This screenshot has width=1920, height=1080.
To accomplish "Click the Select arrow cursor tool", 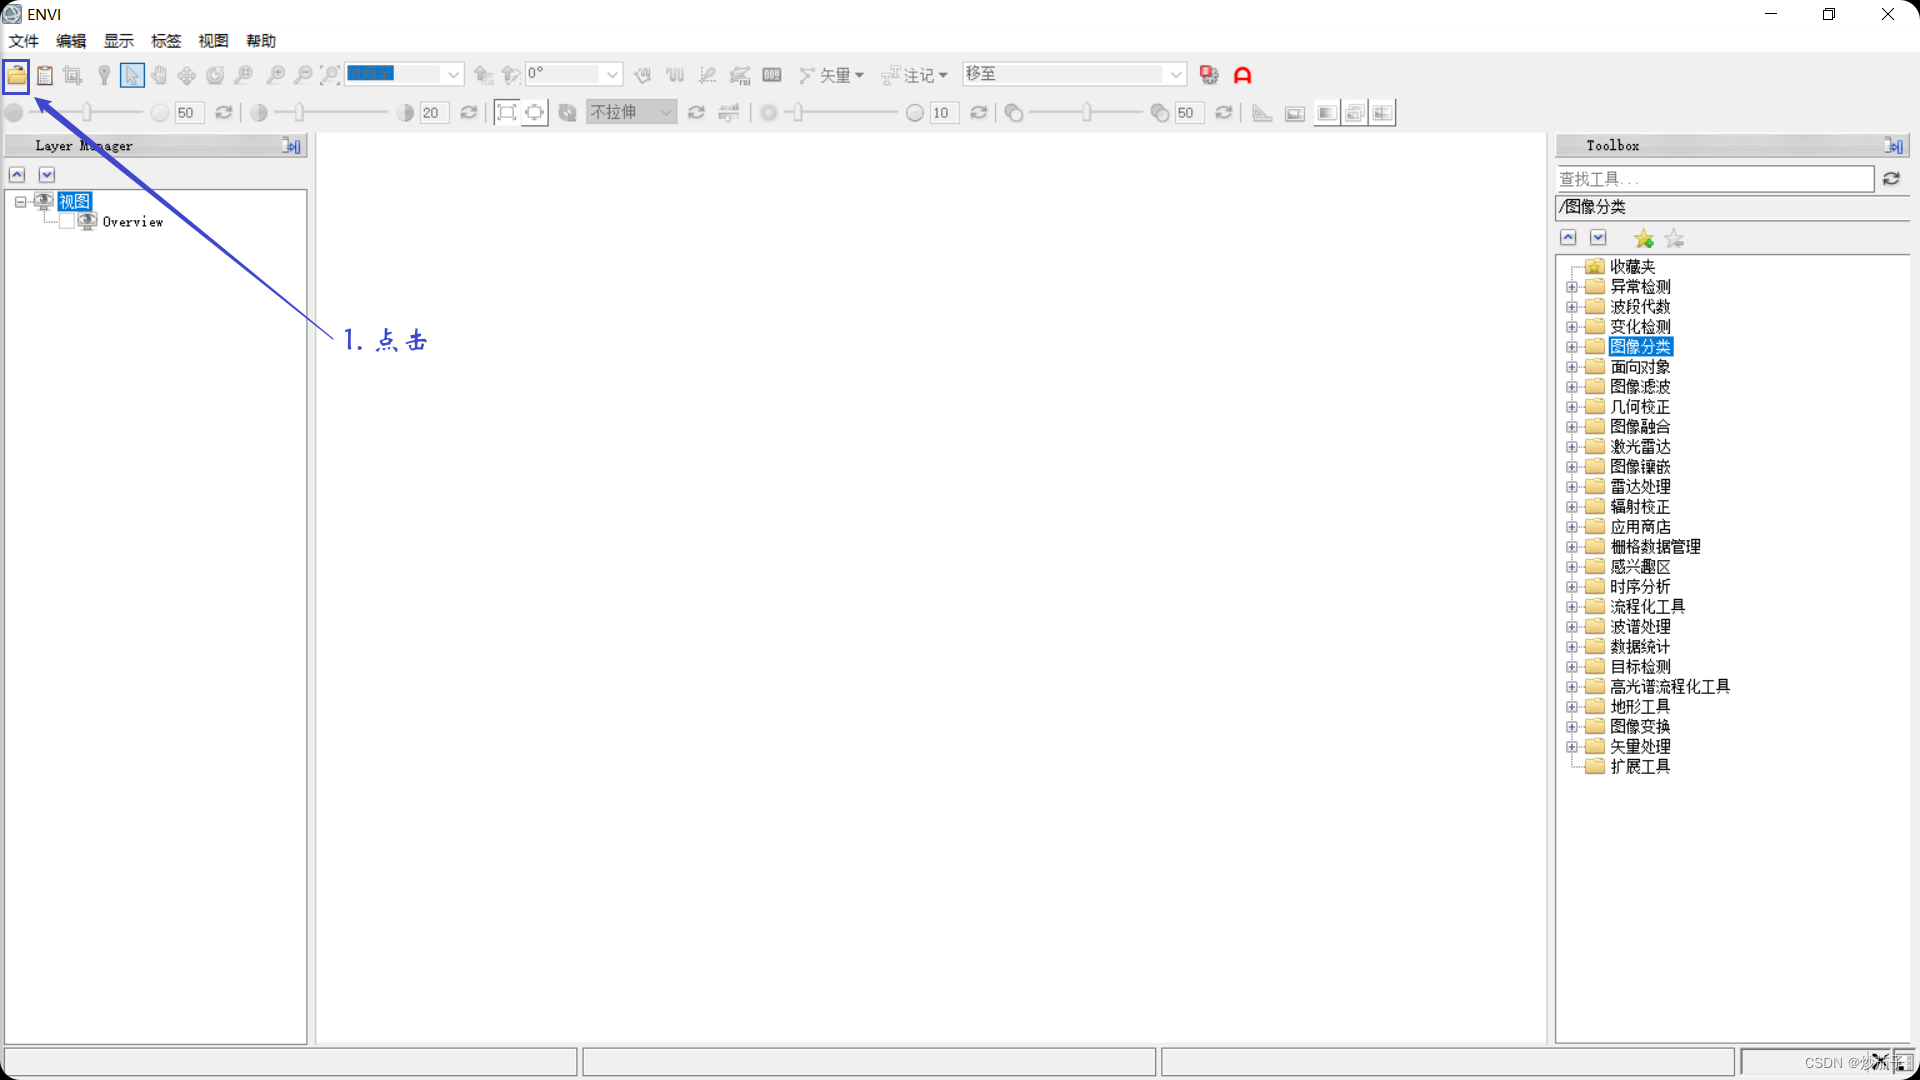I will click(132, 75).
